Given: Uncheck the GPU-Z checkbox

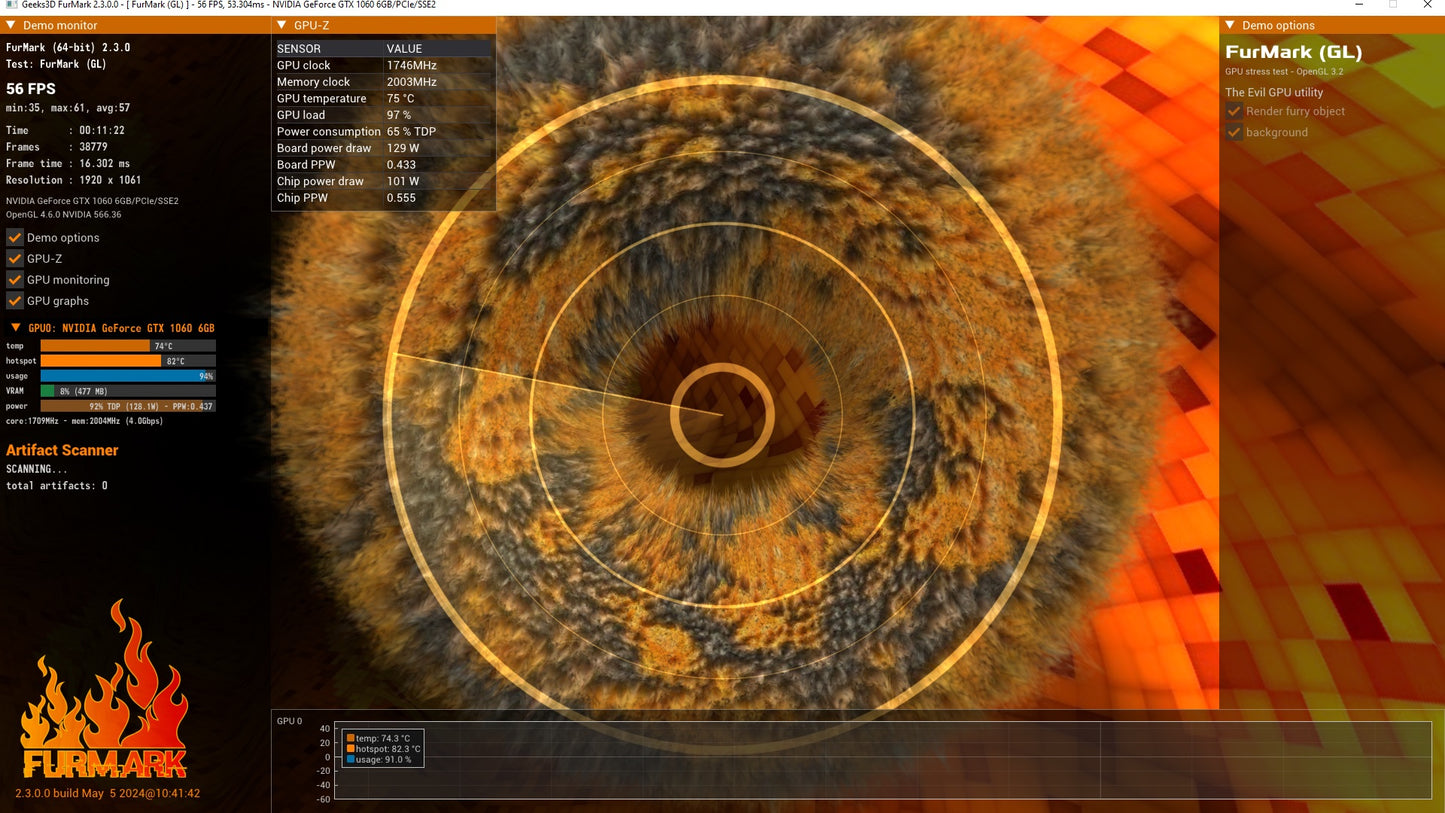Looking at the screenshot, I should [15, 258].
